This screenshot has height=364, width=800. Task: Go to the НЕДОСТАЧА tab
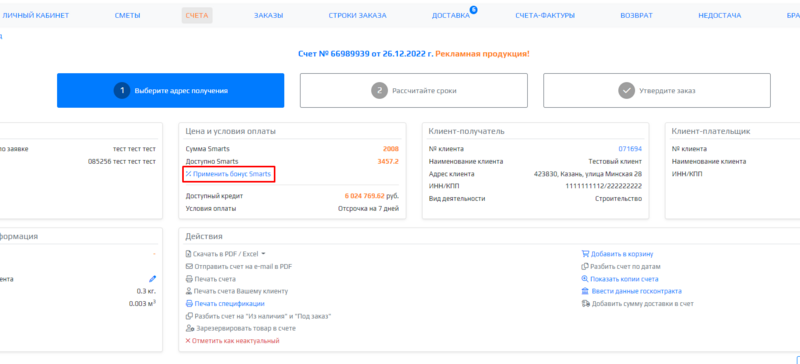(x=719, y=15)
